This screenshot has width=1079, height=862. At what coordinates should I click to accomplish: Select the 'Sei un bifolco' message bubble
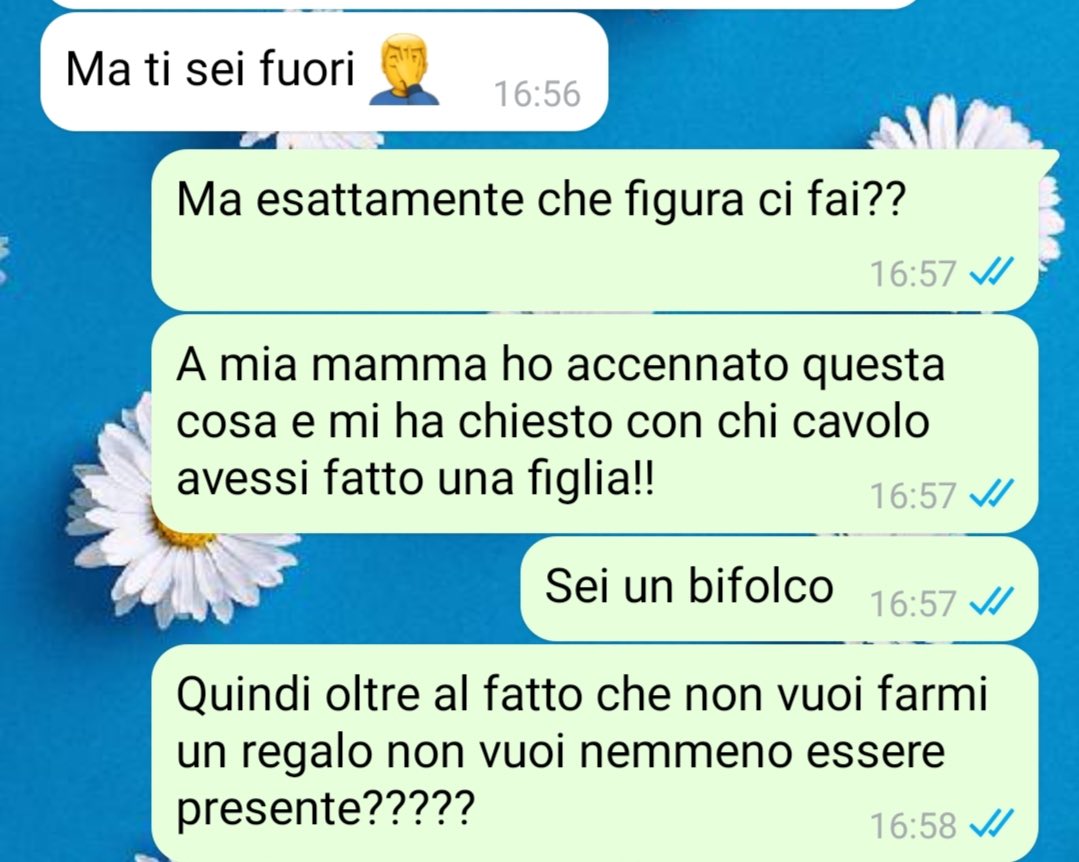[779, 589]
